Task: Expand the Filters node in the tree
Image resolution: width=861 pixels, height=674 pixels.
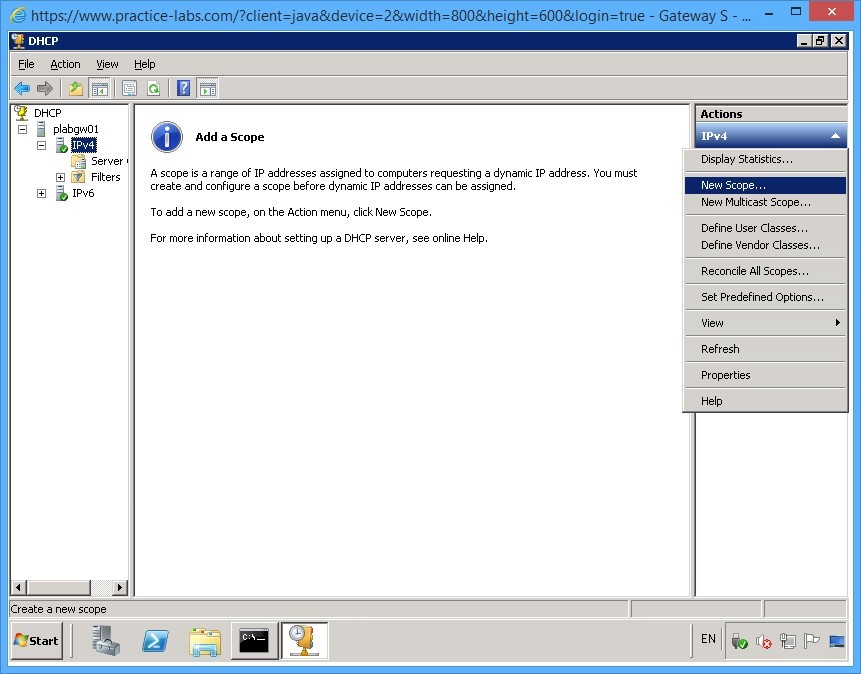Action: click(x=59, y=177)
